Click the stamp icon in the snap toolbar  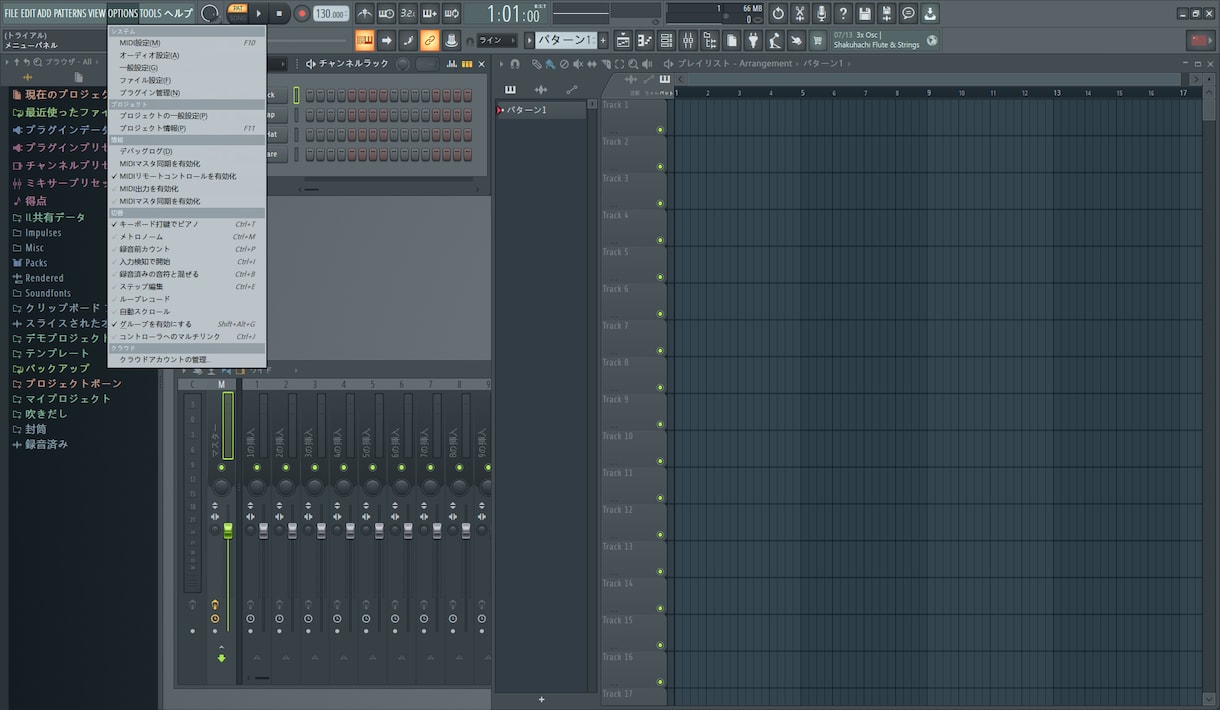(451, 40)
